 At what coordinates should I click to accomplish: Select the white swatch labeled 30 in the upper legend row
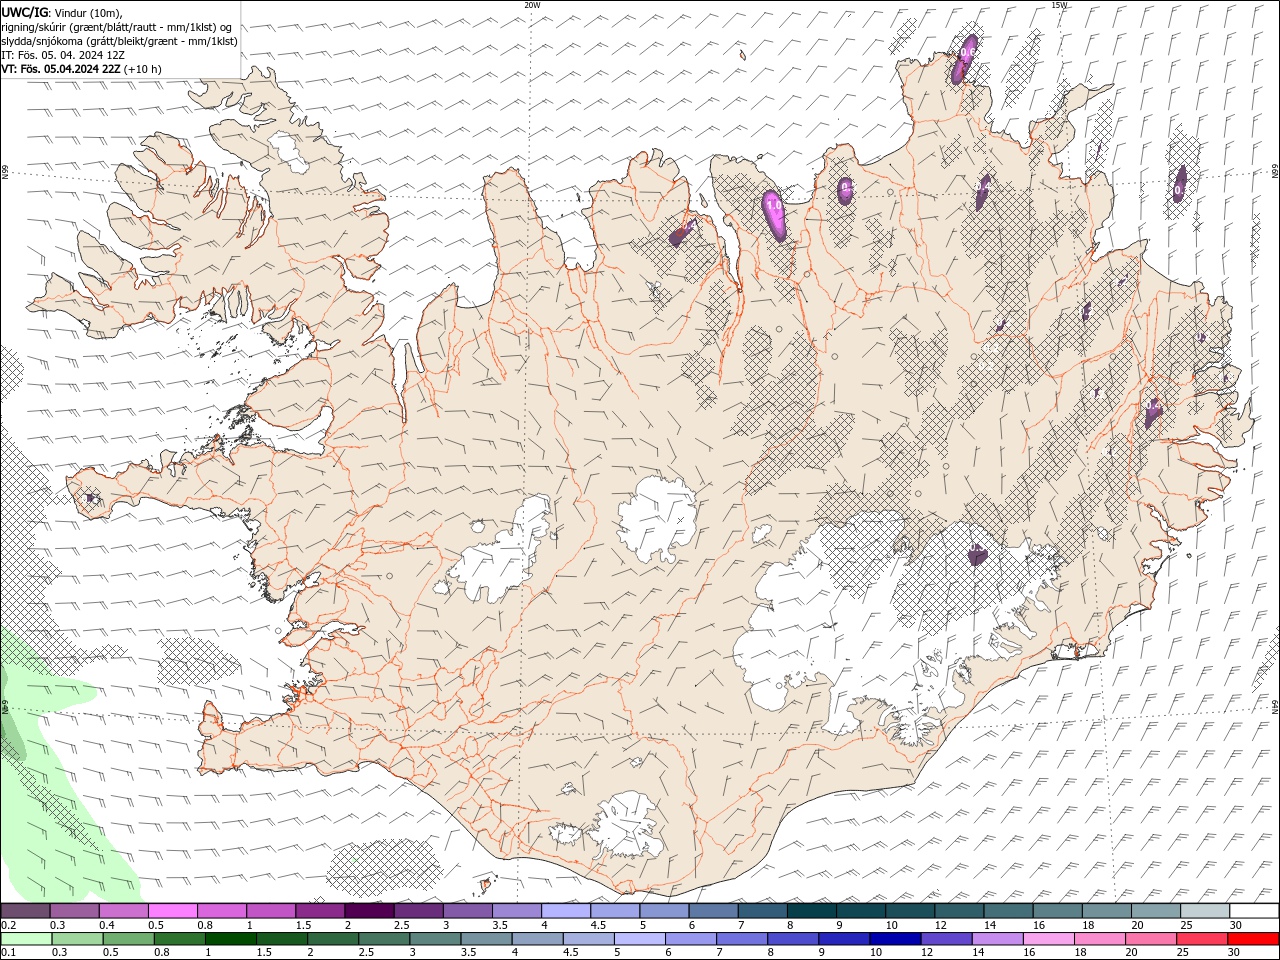pos(1254,910)
